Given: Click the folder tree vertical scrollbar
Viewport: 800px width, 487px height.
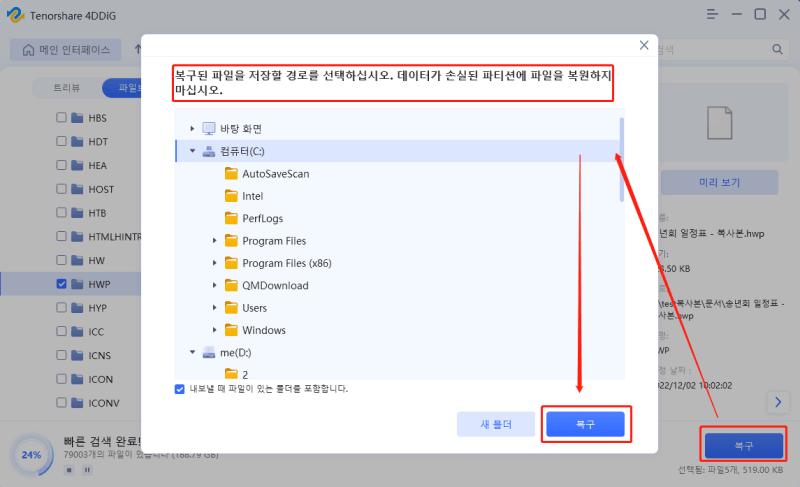Looking at the screenshot, I should pyautogui.click(x=621, y=160).
